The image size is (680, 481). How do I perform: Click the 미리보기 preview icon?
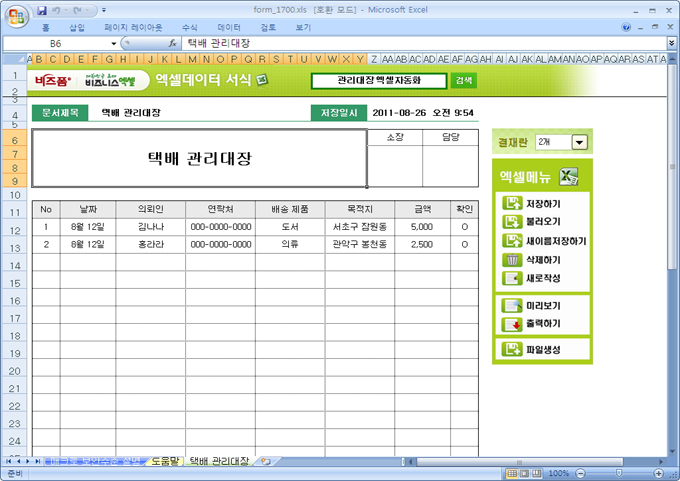point(512,305)
